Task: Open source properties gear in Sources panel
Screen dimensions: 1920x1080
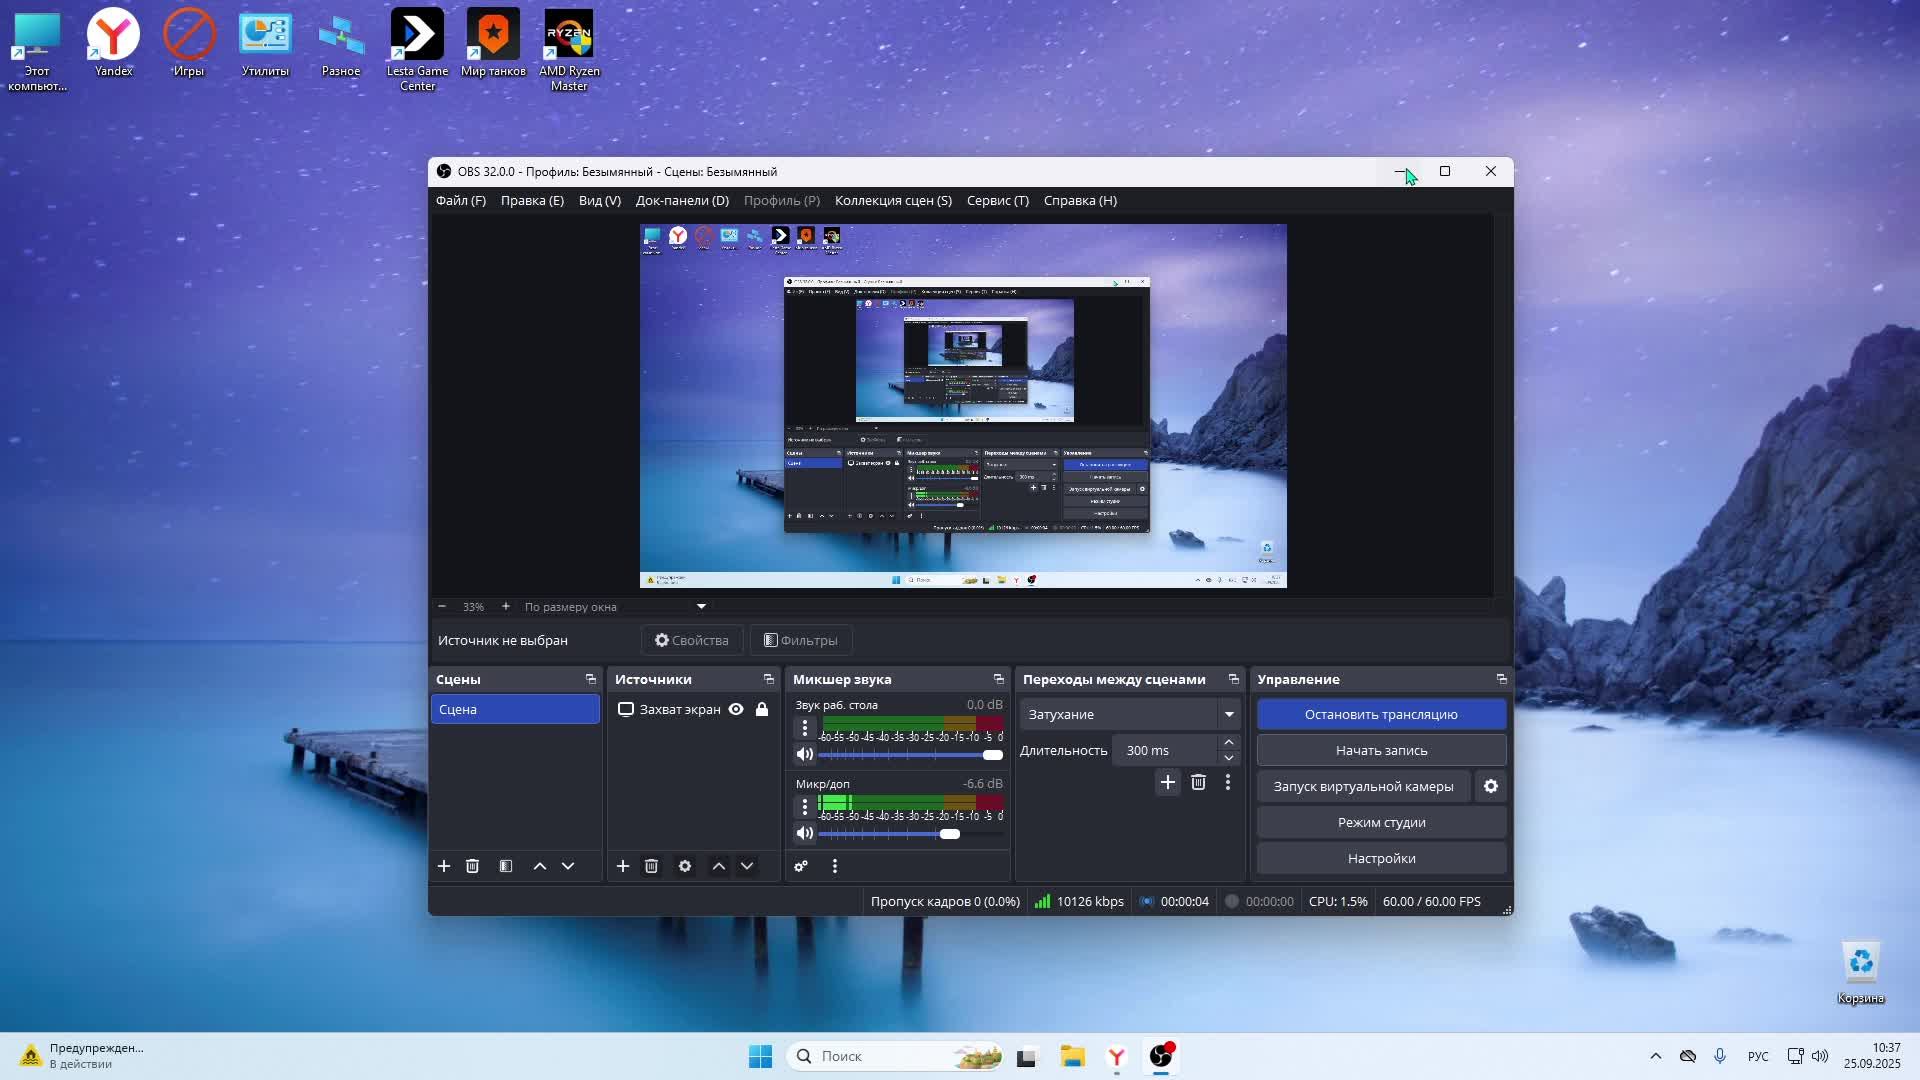Action: [685, 866]
